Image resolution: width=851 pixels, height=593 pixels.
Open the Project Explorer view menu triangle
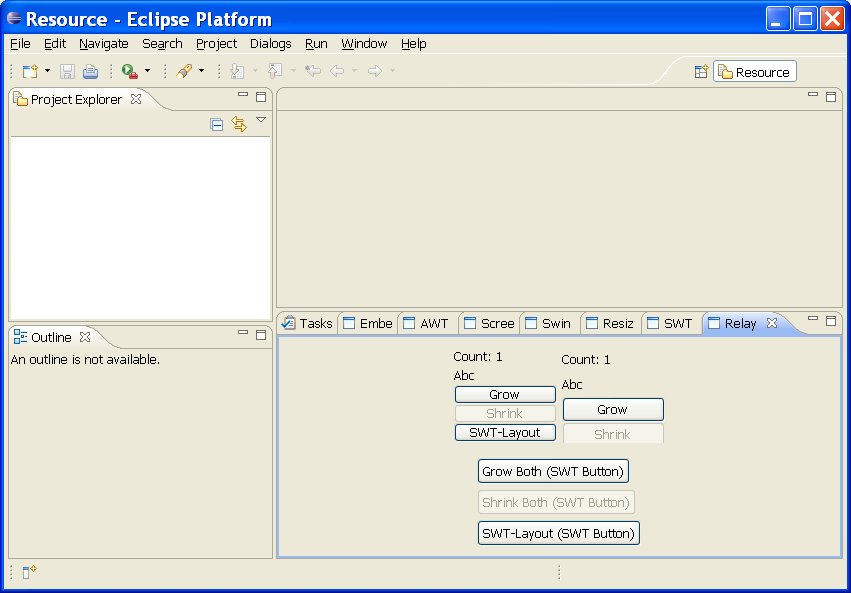coord(261,120)
